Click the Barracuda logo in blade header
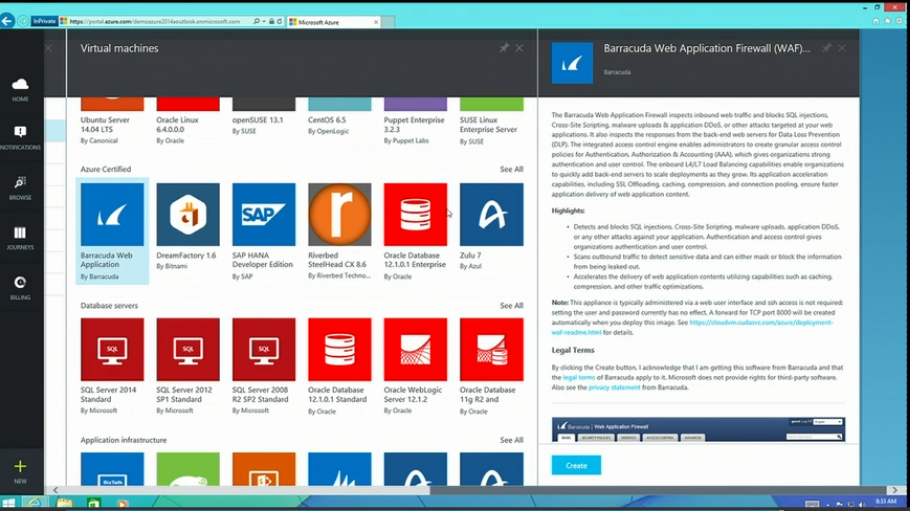 [572, 63]
